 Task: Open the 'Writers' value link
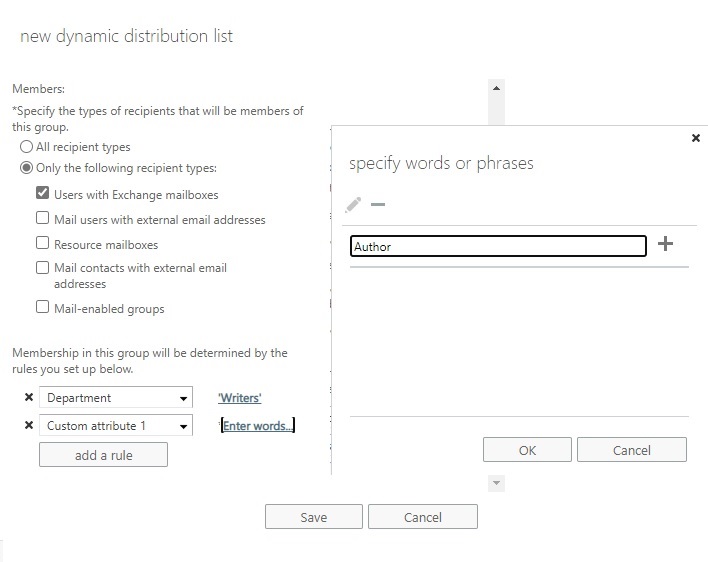pyautogui.click(x=240, y=398)
